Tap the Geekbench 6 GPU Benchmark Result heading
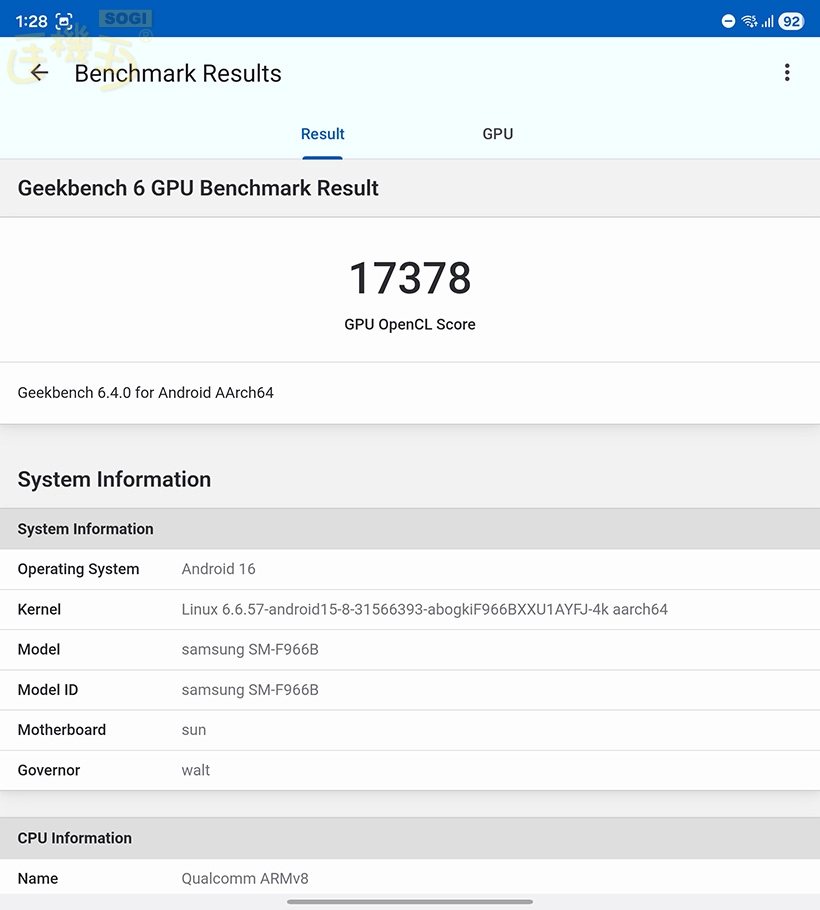The width and height of the screenshot is (820, 910). pos(198,188)
